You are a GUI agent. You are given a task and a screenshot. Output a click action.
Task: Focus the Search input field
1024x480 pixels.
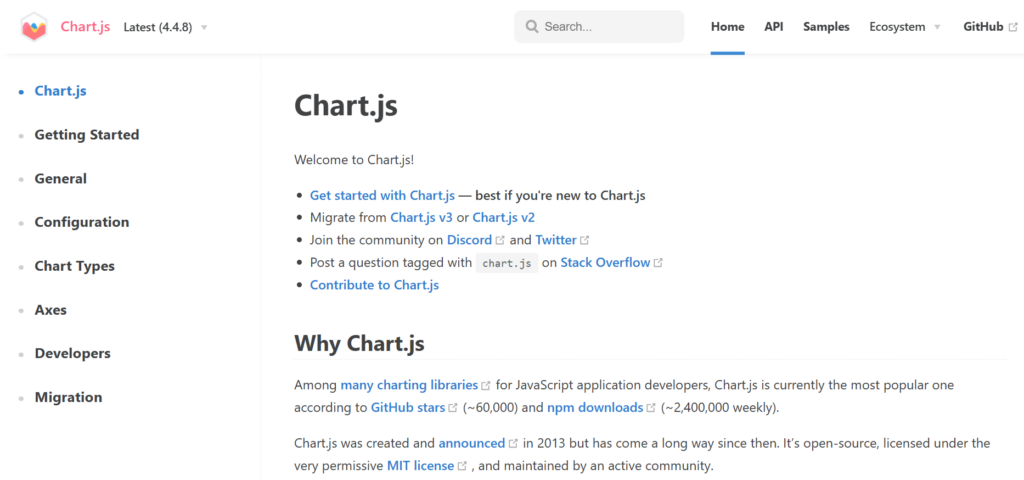click(x=599, y=27)
